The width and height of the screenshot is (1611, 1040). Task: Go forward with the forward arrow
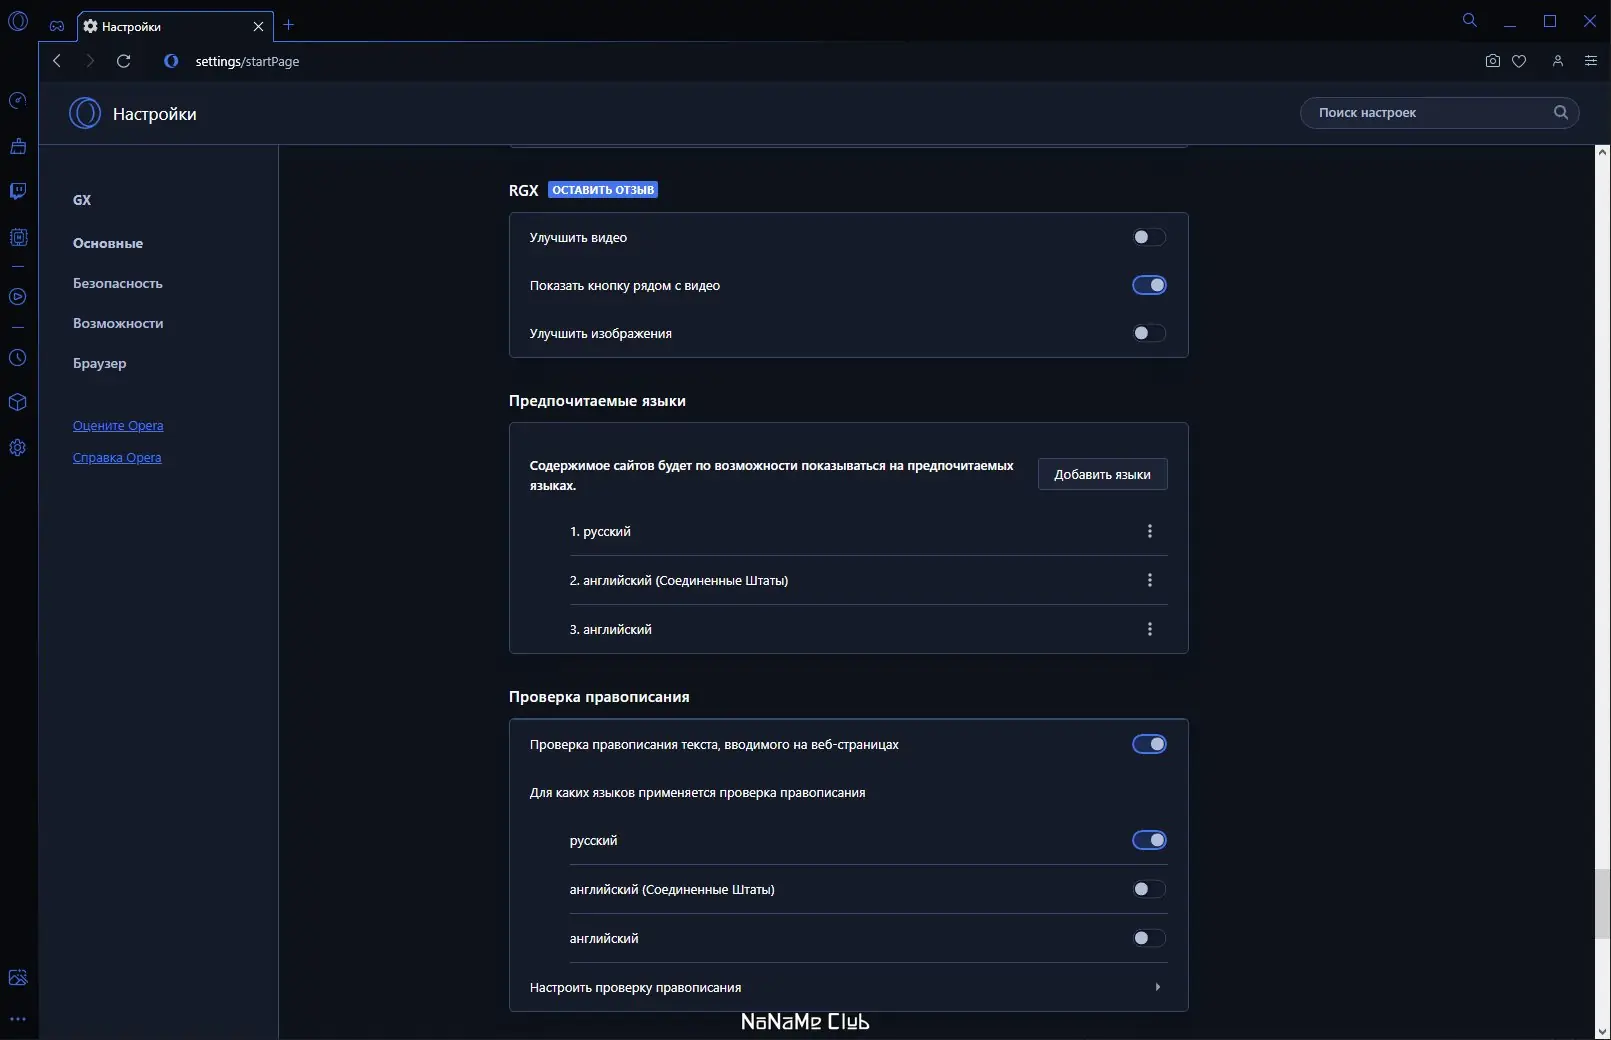coord(90,61)
